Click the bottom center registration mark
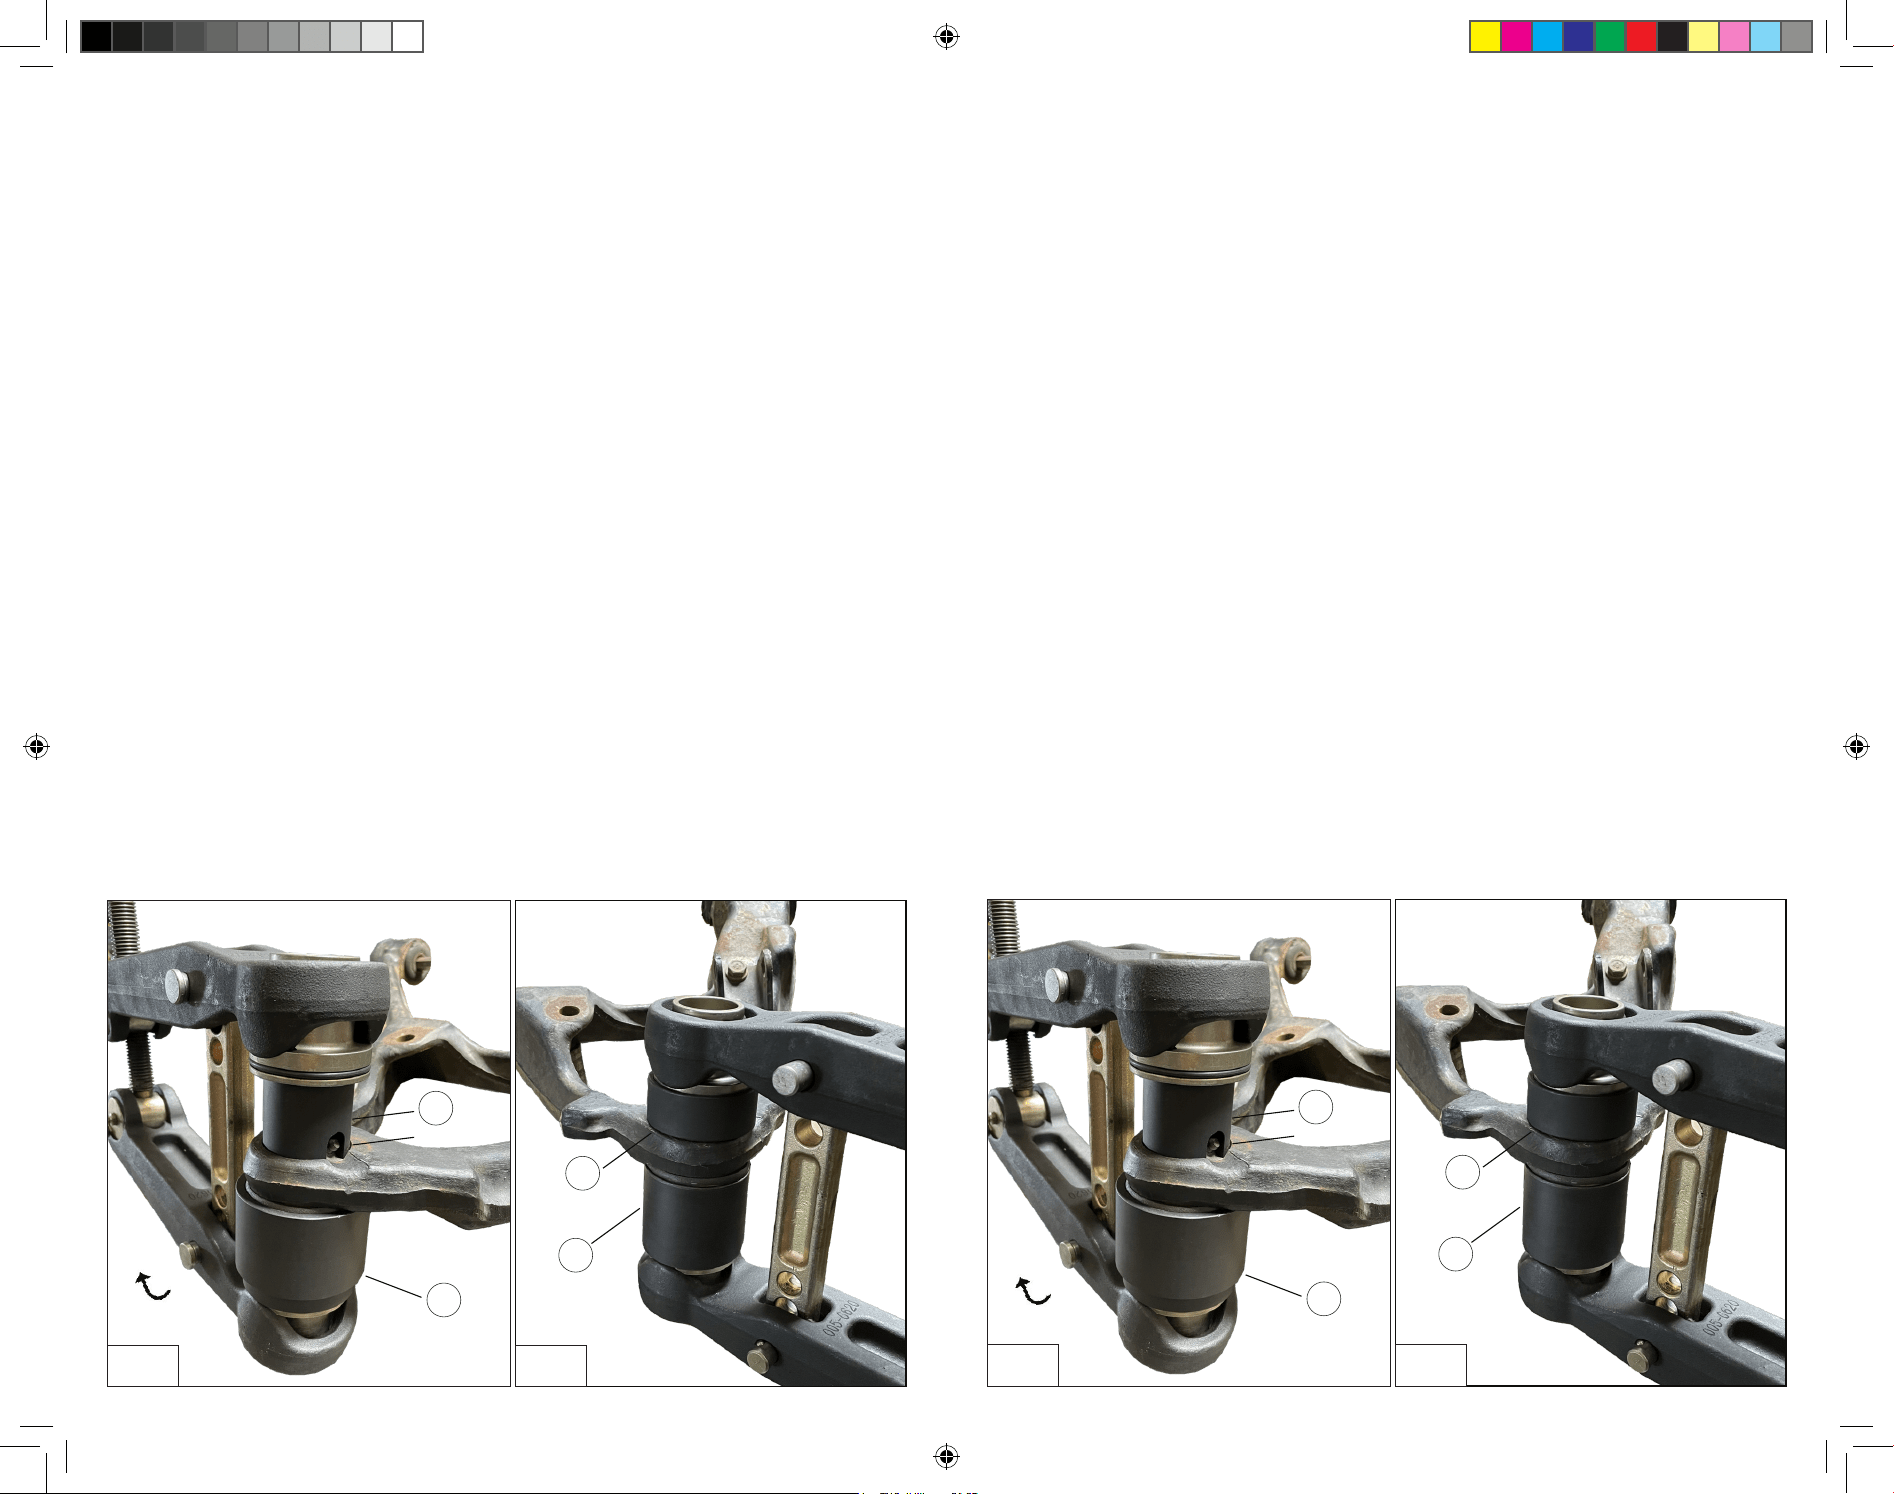The image size is (1894, 1494). click(x=946, y=1456)
